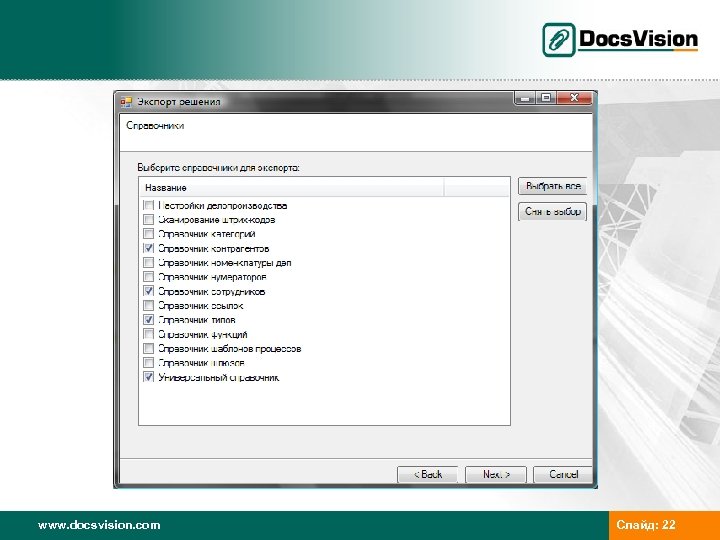720x540 pixels.
Task: Uncheck the Справочник сотрудников checkbox
Action: point(148,291)
